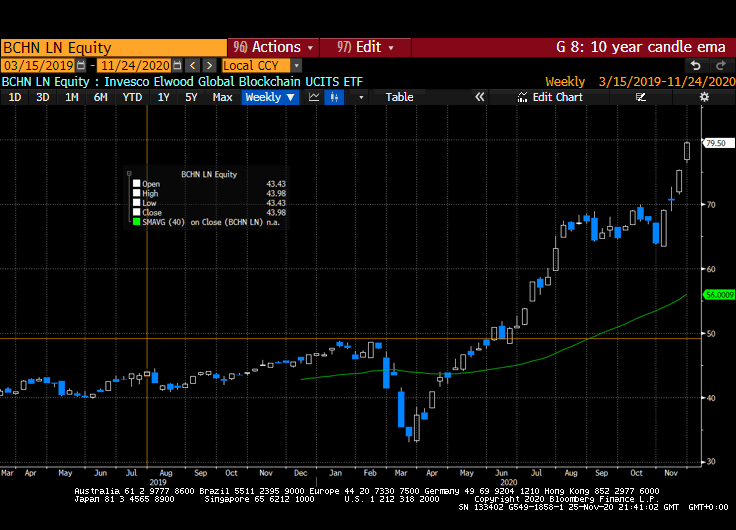The width and height of the screenshot is (736, 530).
Task: Toggle the High series checkbox
Action: 137,193
